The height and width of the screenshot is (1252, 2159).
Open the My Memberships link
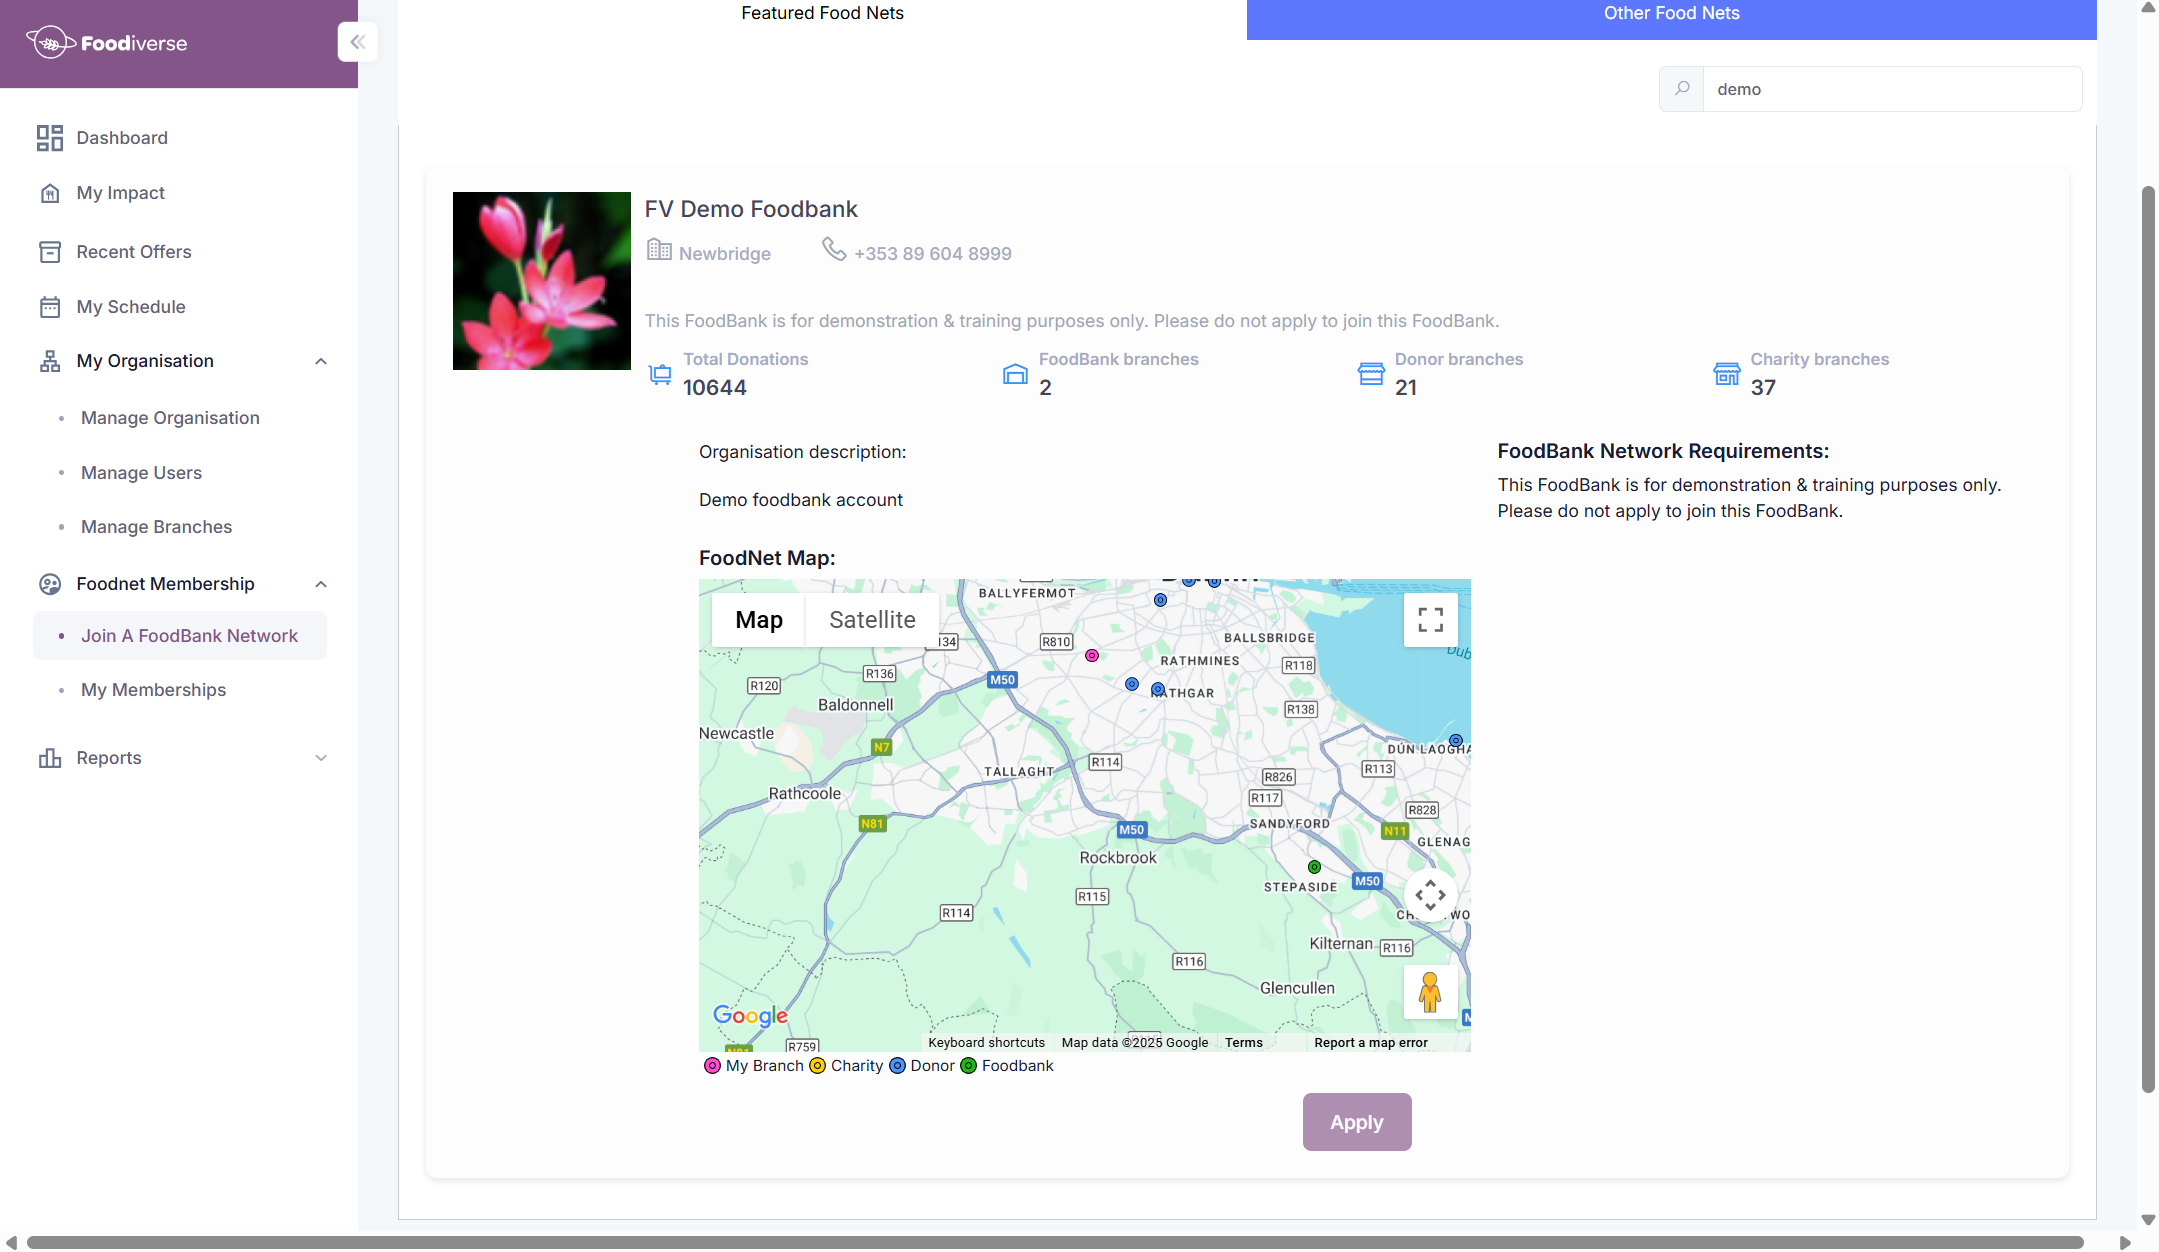pos(153,690)
